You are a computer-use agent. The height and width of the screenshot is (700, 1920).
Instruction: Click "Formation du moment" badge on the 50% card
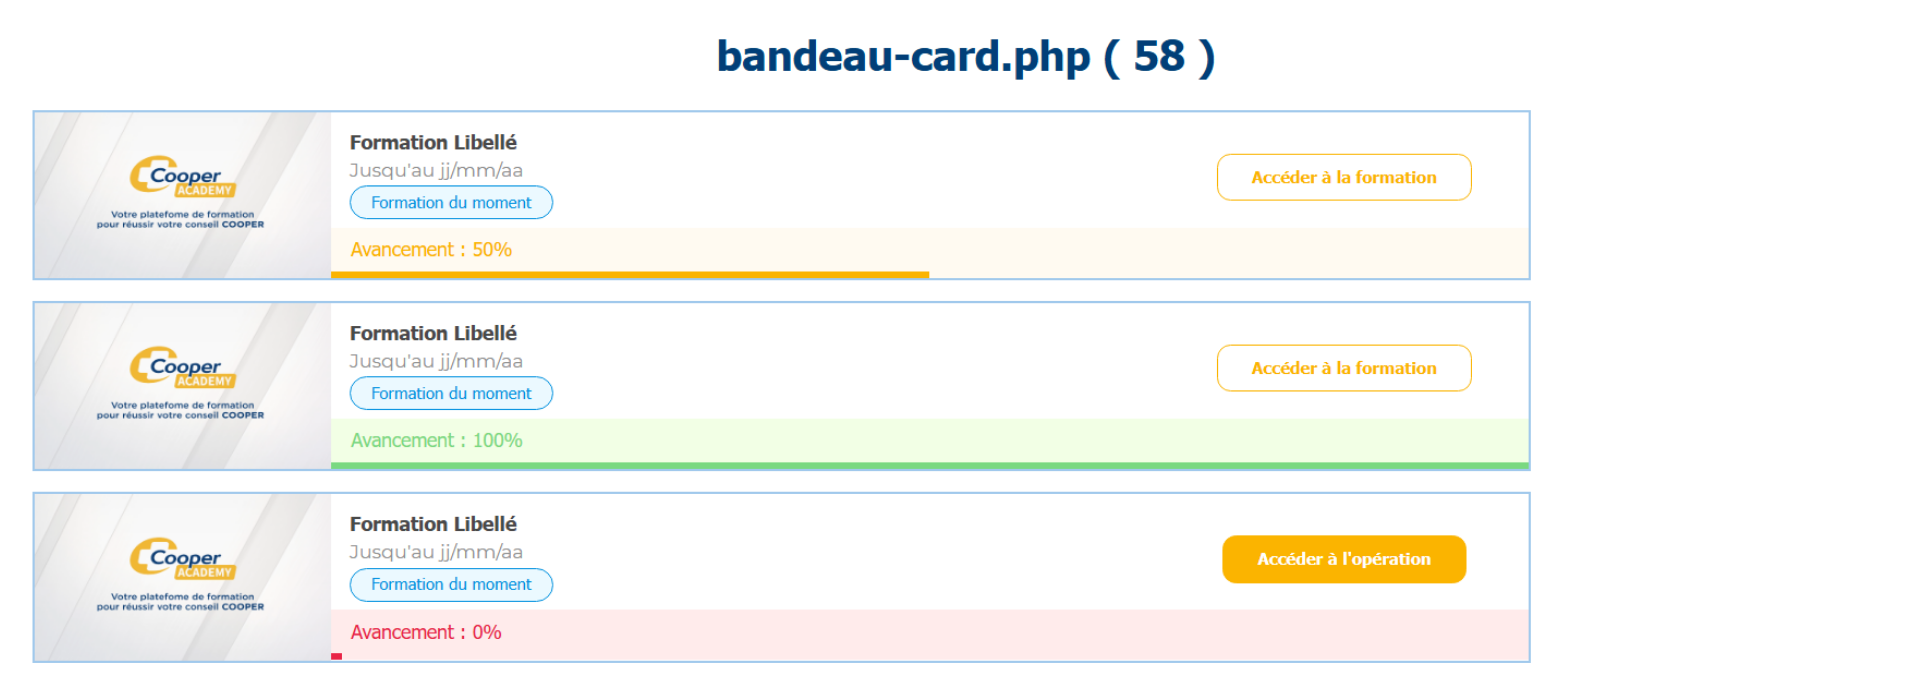tap(451, 202)
